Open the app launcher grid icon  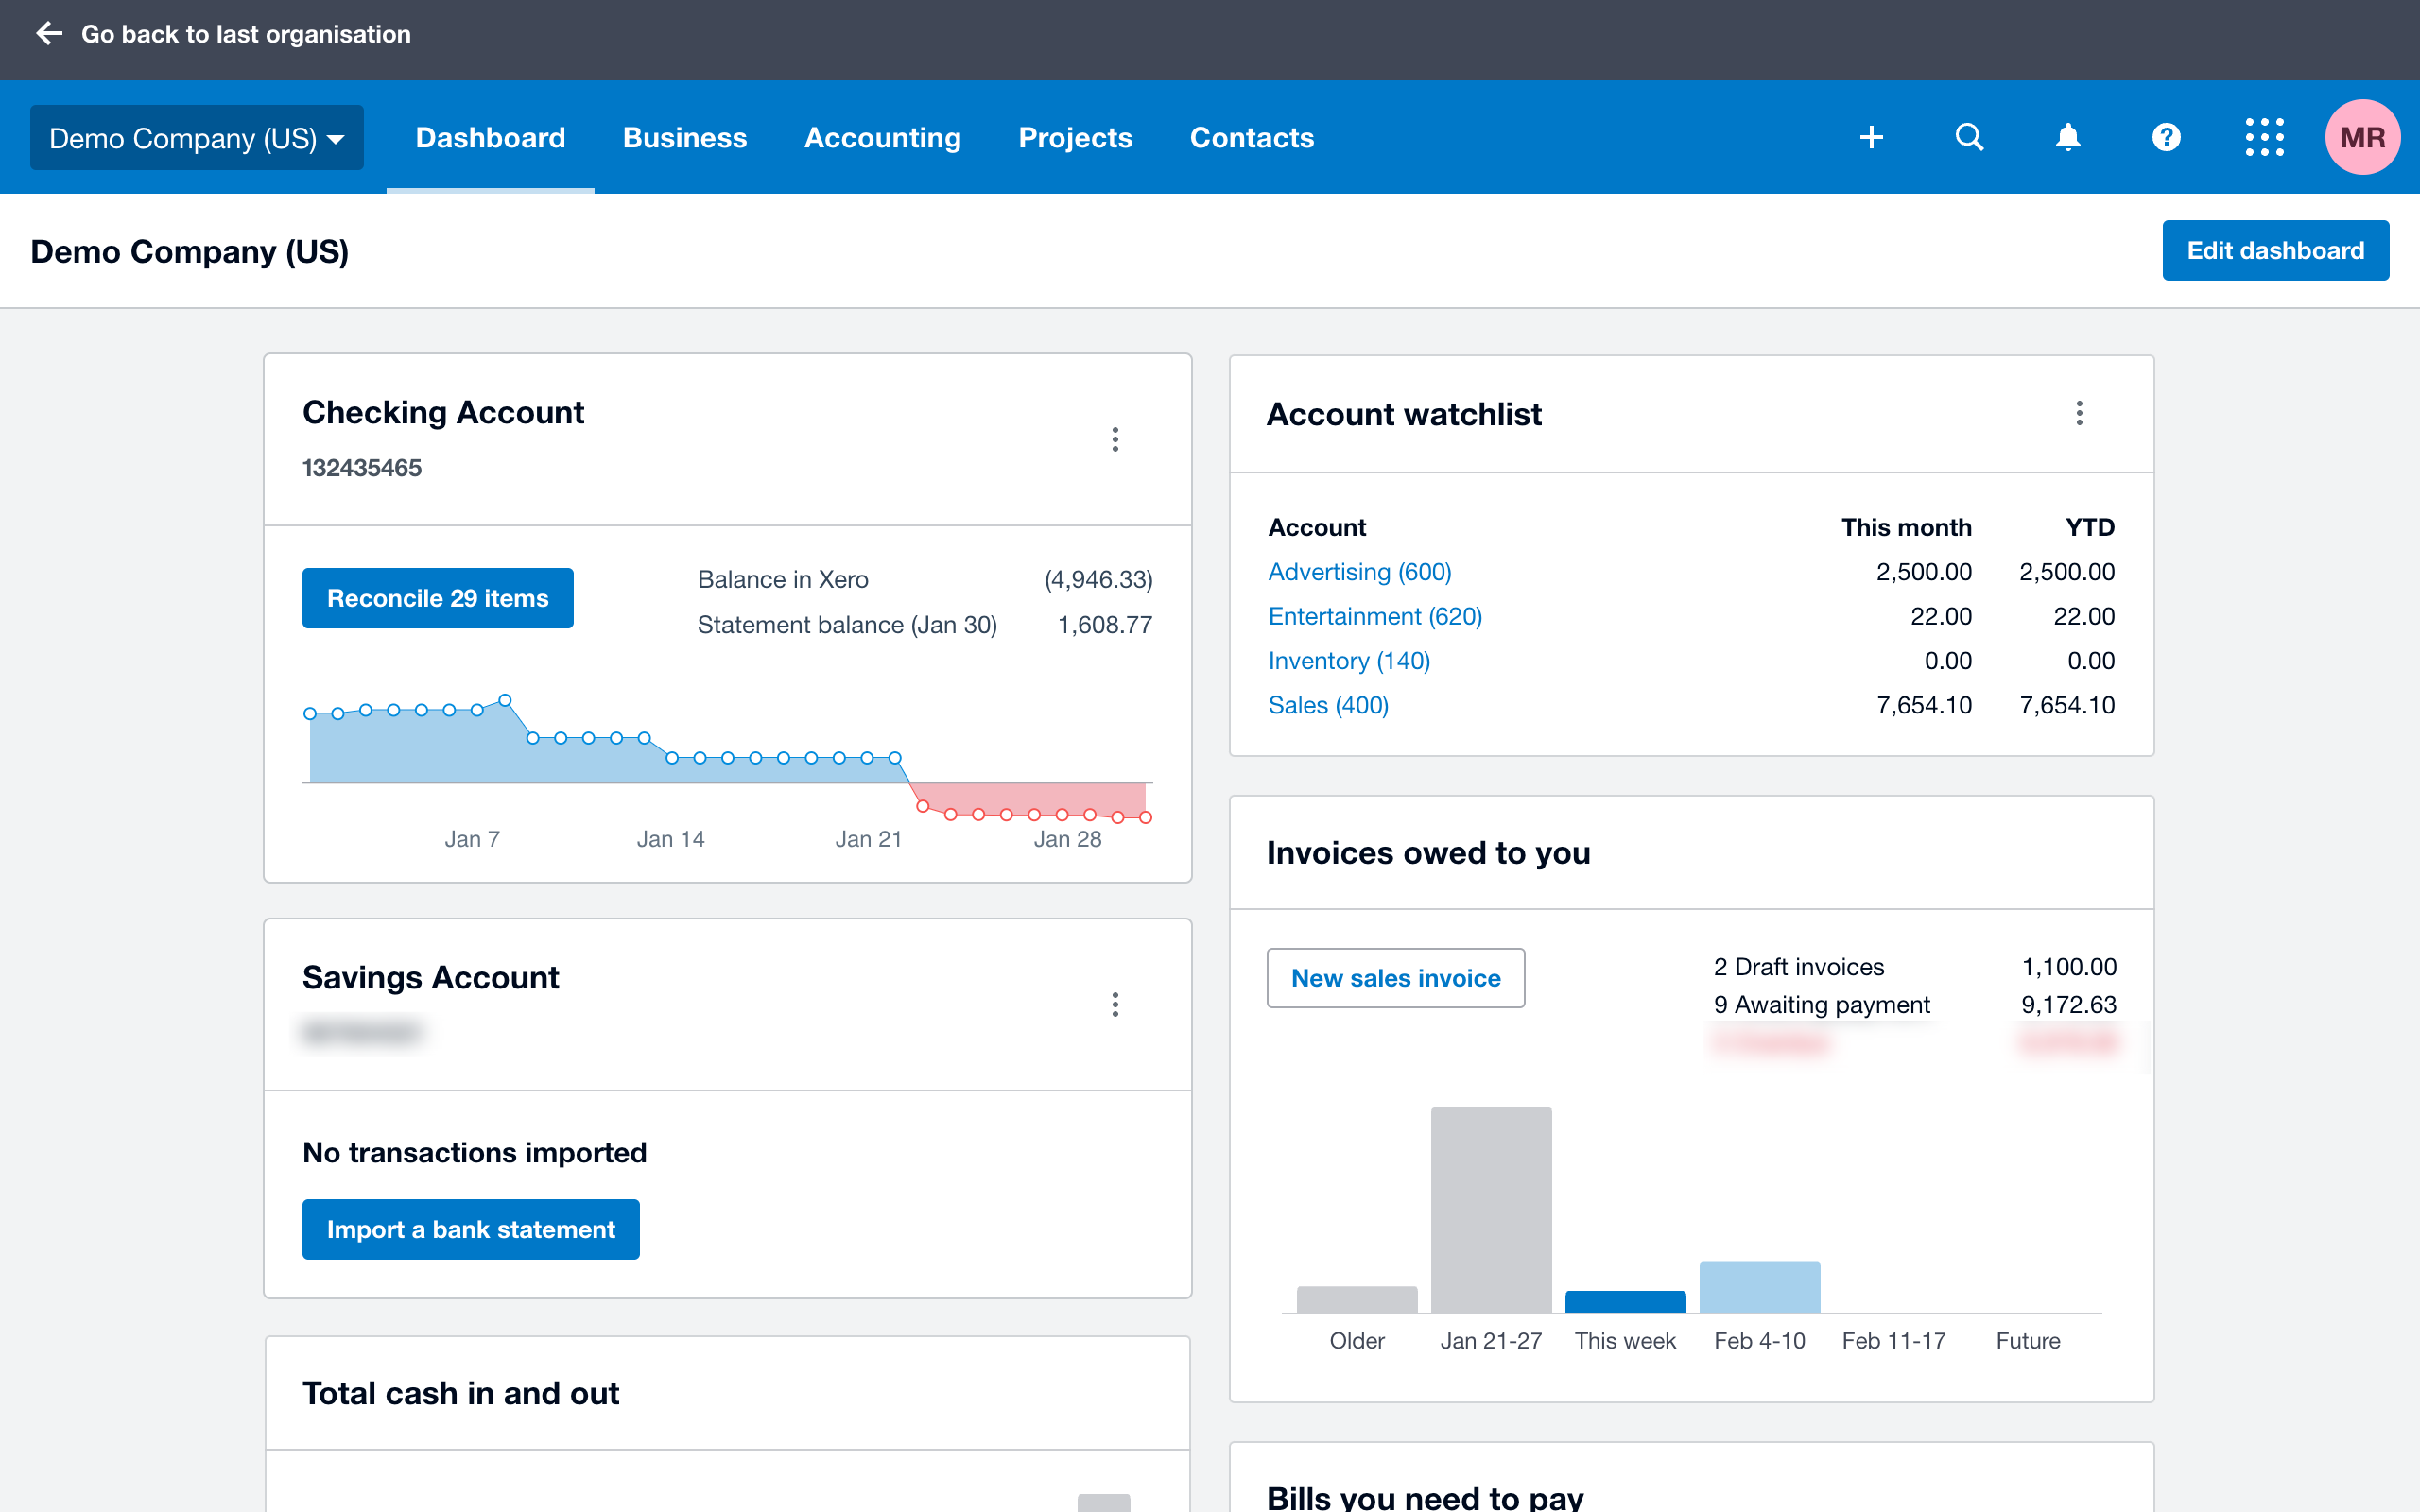pyautogui.click(x=2264, y=137)
